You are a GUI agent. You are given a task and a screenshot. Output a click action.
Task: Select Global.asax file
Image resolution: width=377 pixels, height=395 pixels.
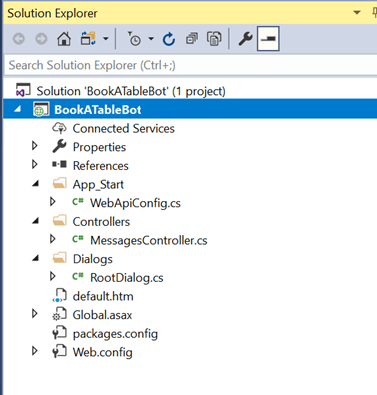[102, 315]
